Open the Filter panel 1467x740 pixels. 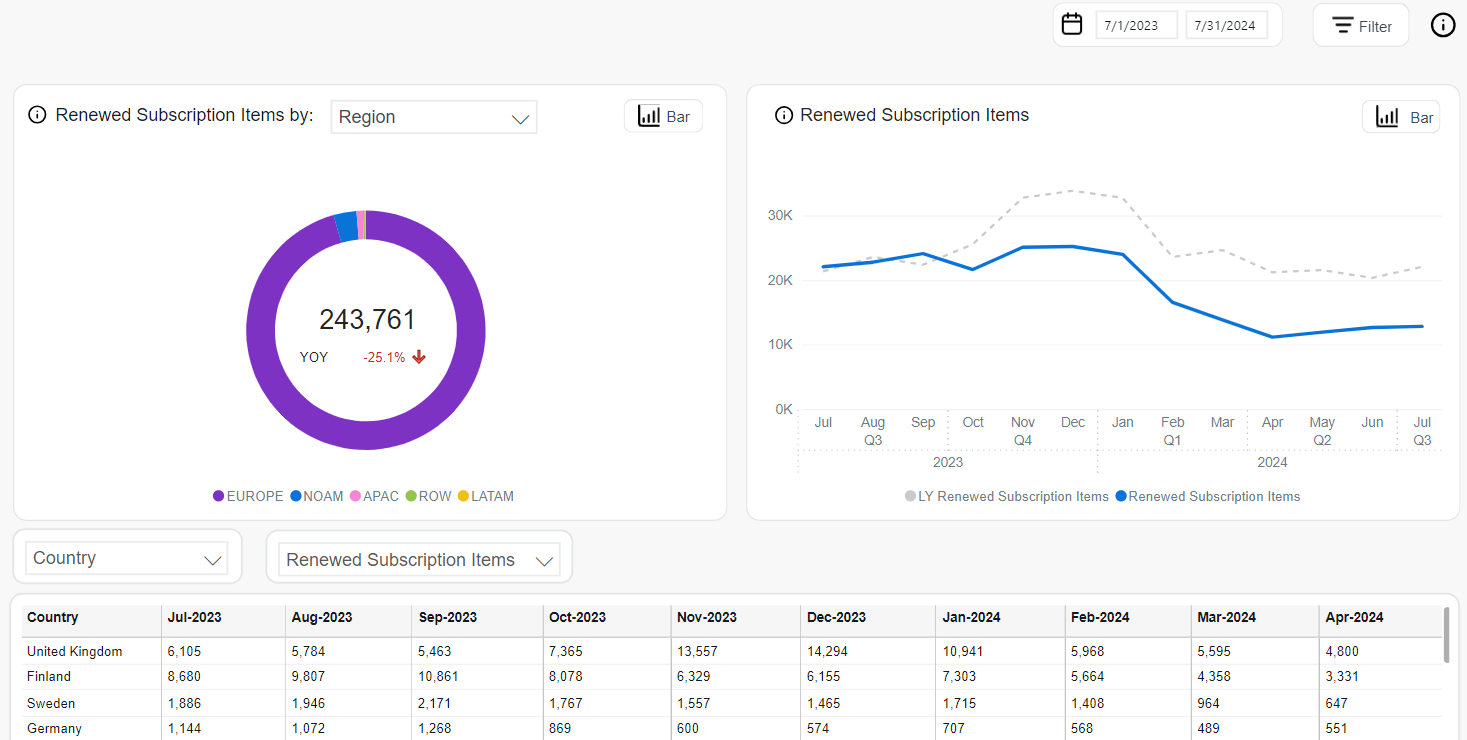point(1361,26)
